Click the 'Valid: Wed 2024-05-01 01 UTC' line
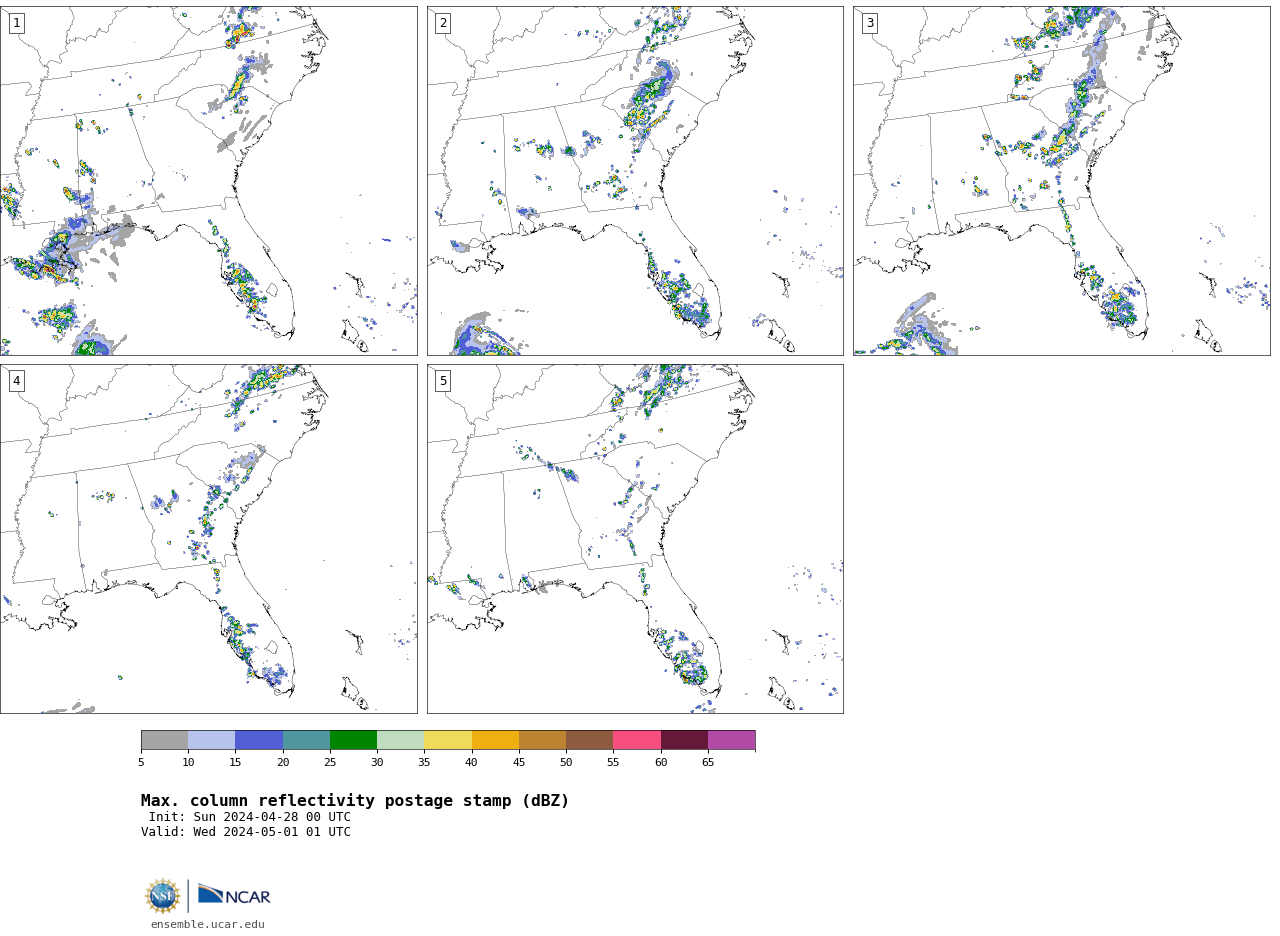This screenshot has height=936, width=1280. pos(246,832)
